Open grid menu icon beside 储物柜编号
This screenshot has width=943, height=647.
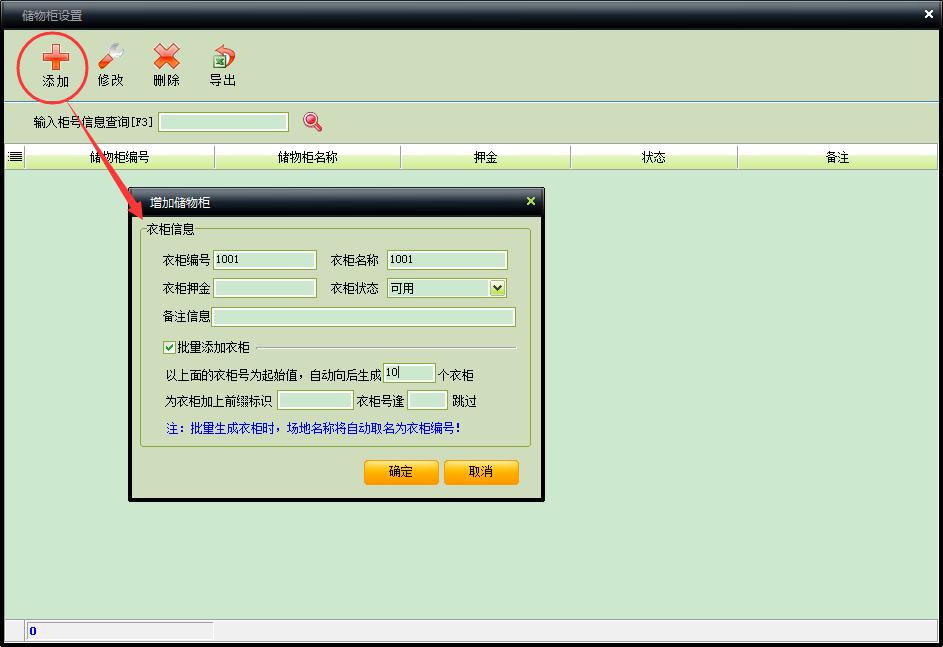pos(15,157)
